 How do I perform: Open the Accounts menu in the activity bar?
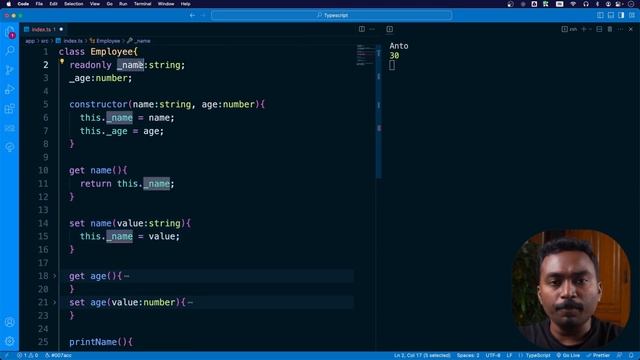pyautogui.click(x=10, y=322)
